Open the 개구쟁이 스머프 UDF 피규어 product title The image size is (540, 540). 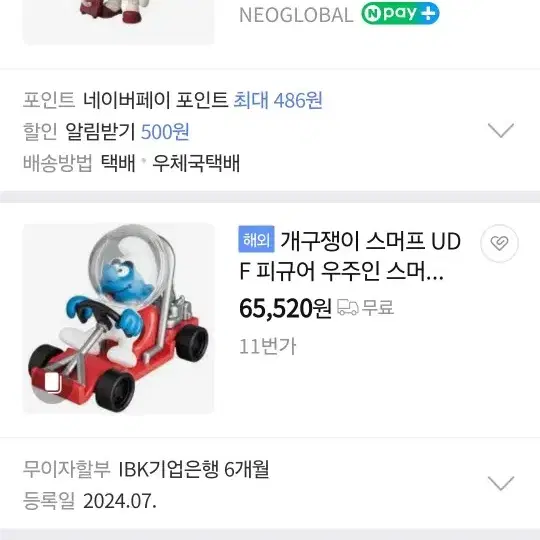[350, 256]
